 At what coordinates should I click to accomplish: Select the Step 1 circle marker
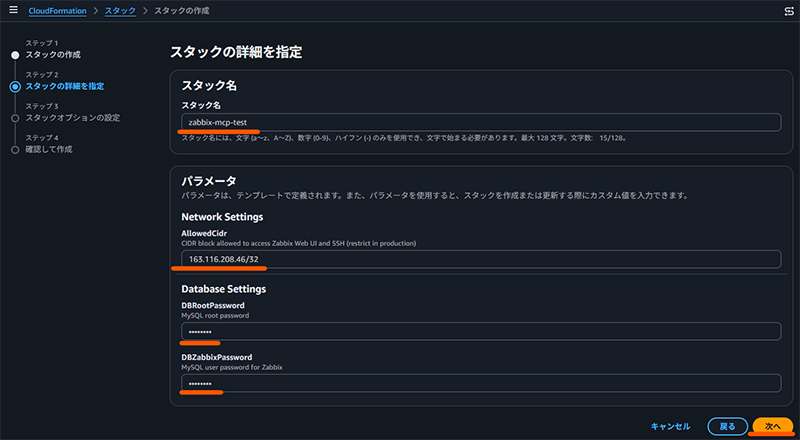click(x=15, y=55)
